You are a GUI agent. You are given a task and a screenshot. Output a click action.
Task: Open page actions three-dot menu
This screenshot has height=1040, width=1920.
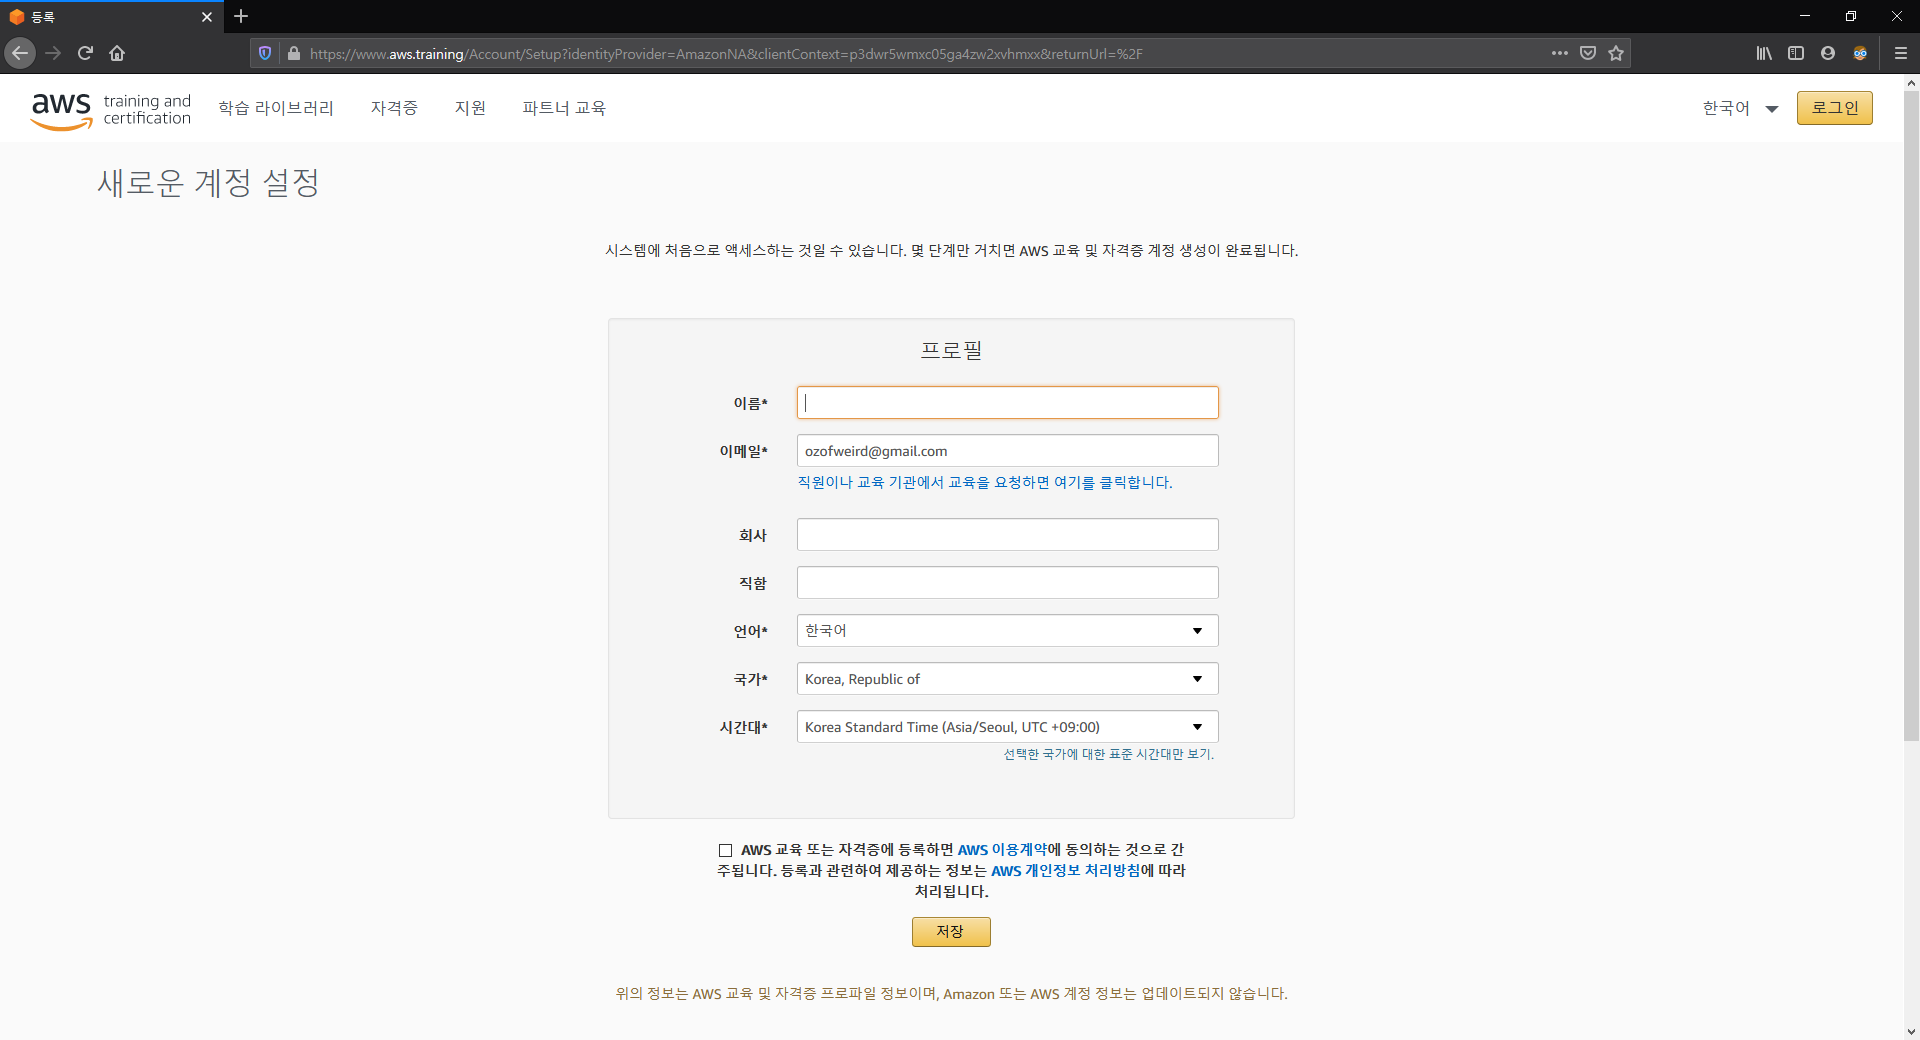1559,53
